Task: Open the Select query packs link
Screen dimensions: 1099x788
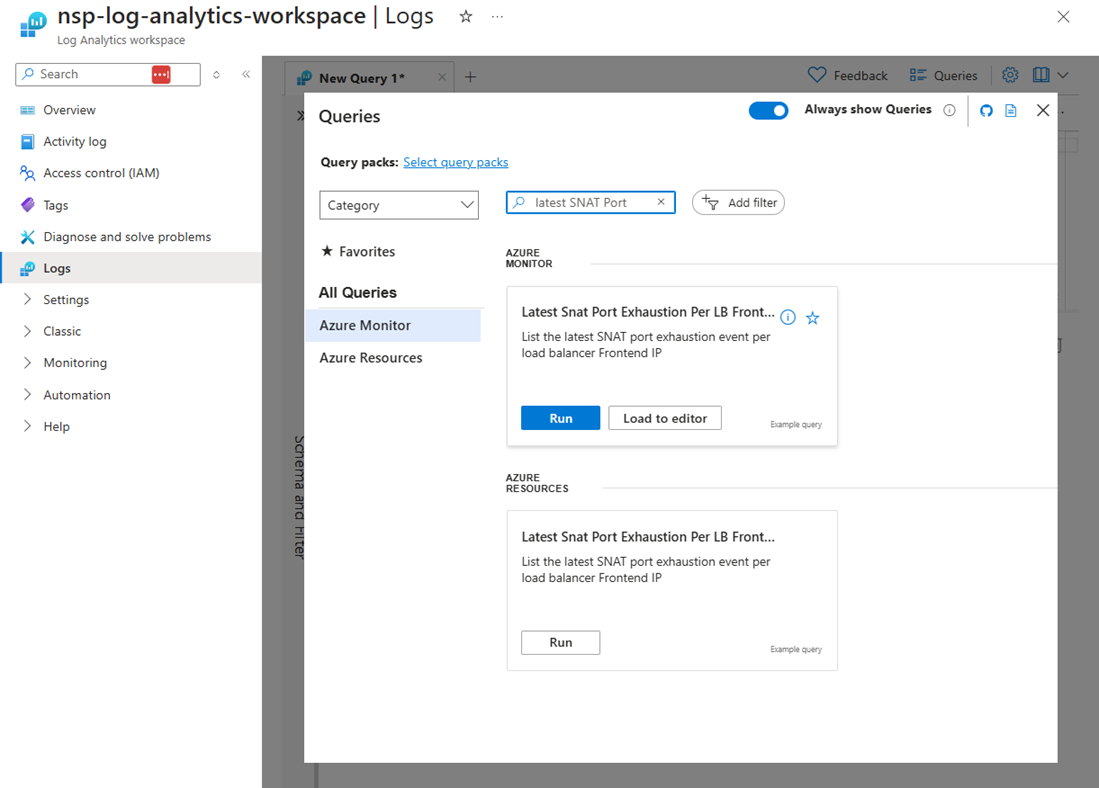Action: (x=455, y=162)
